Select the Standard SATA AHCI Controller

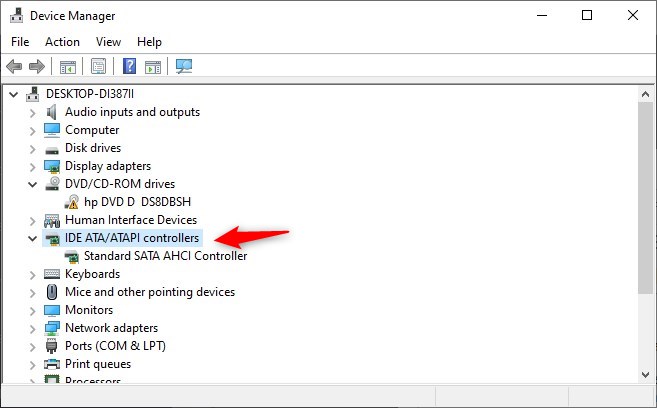coord(165,256)
